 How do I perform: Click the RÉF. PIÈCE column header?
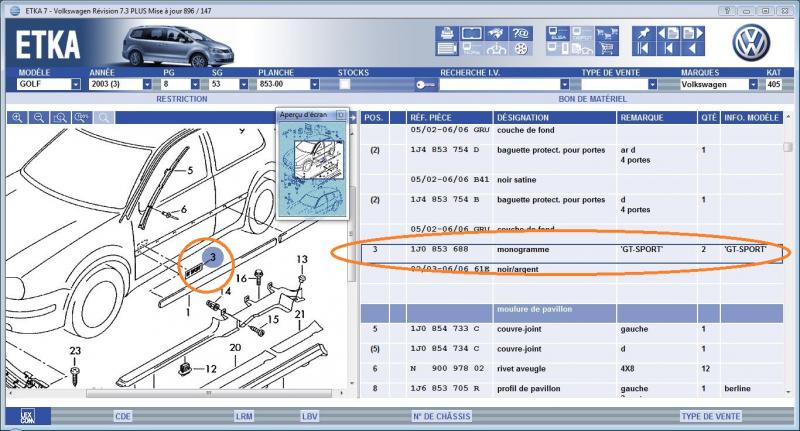coord(449,118)
